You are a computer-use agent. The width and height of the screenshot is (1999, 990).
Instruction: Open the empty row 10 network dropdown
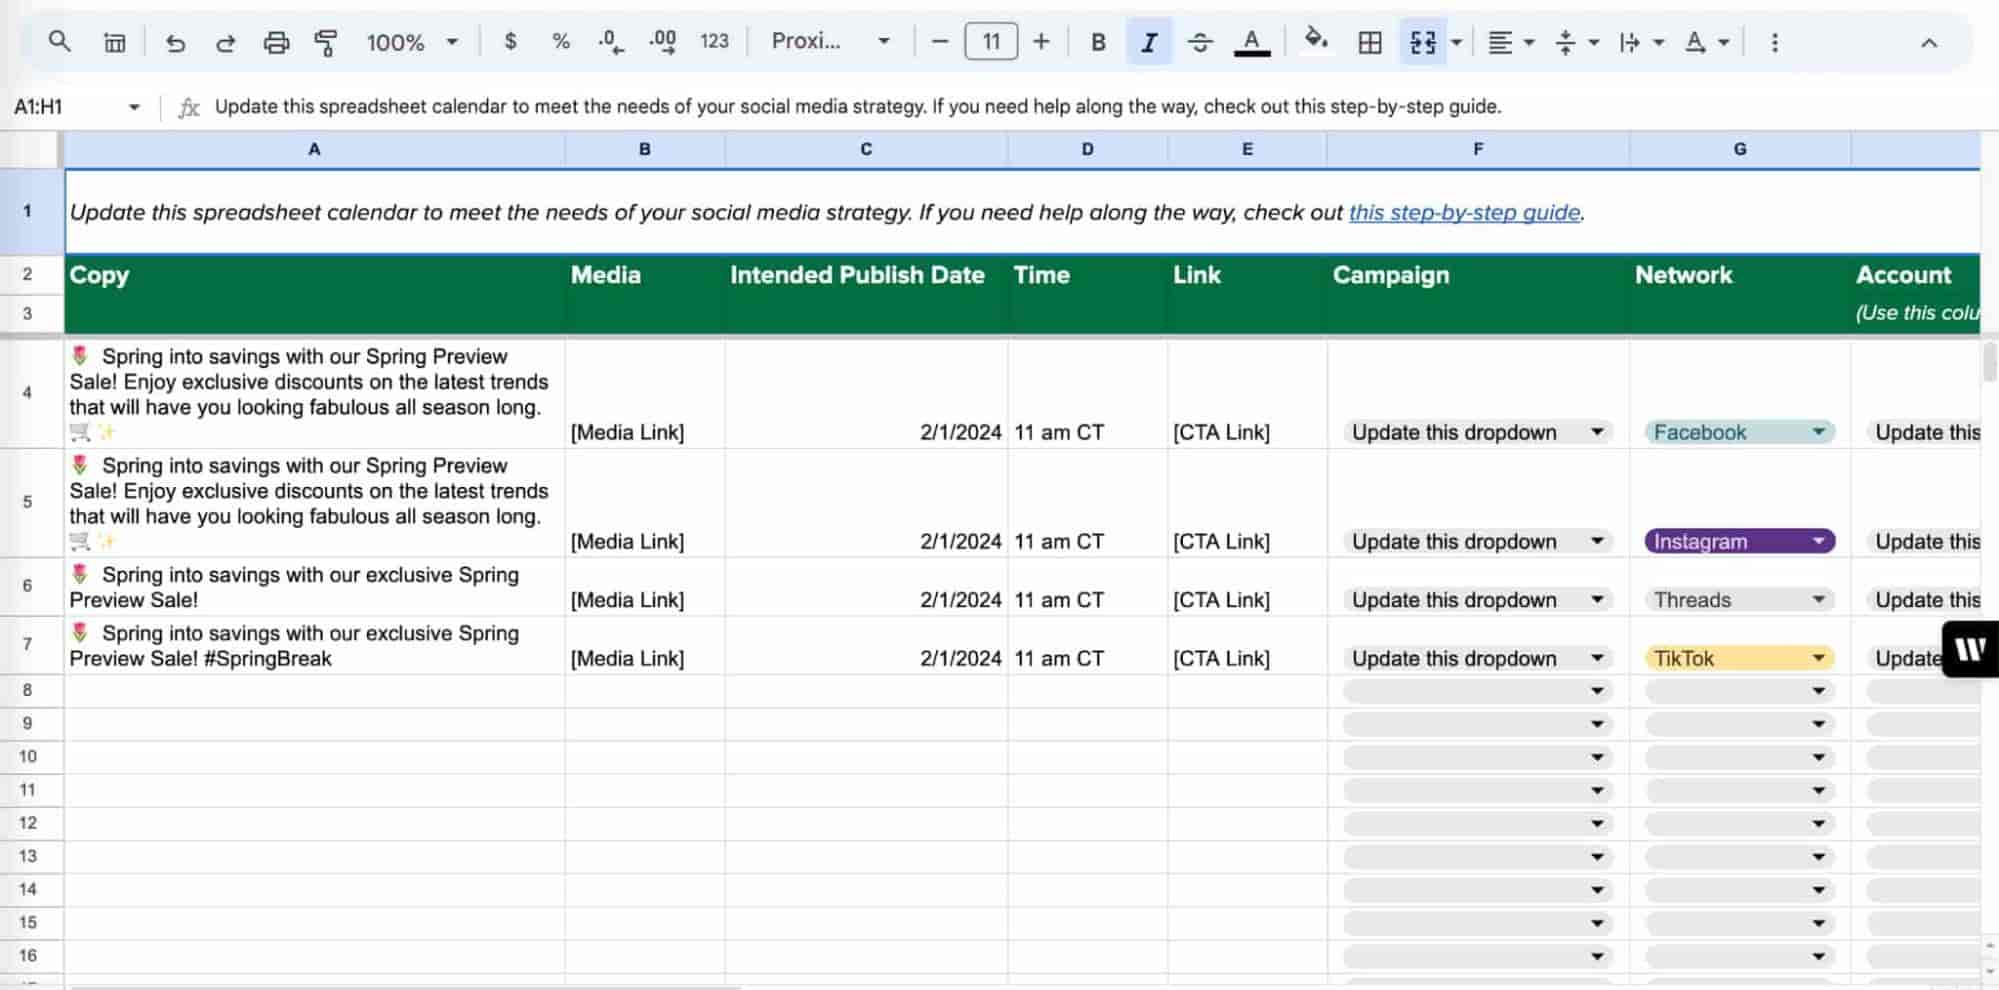1739,757
